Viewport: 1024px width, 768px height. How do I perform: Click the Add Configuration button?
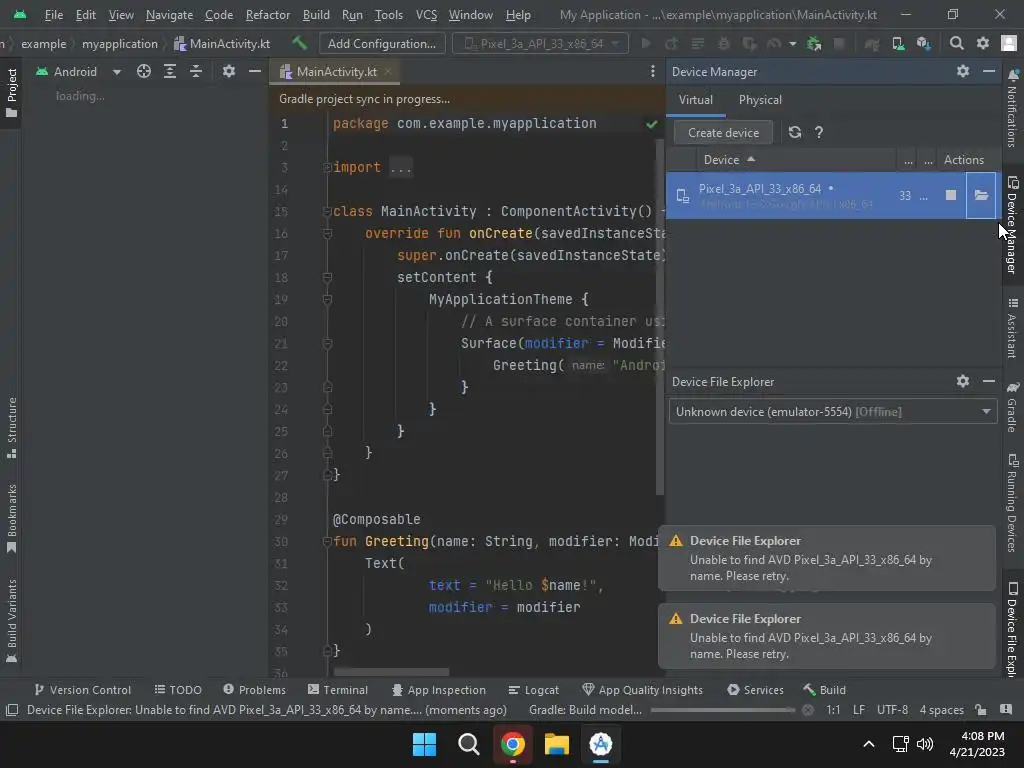click(x=382, y=43)
